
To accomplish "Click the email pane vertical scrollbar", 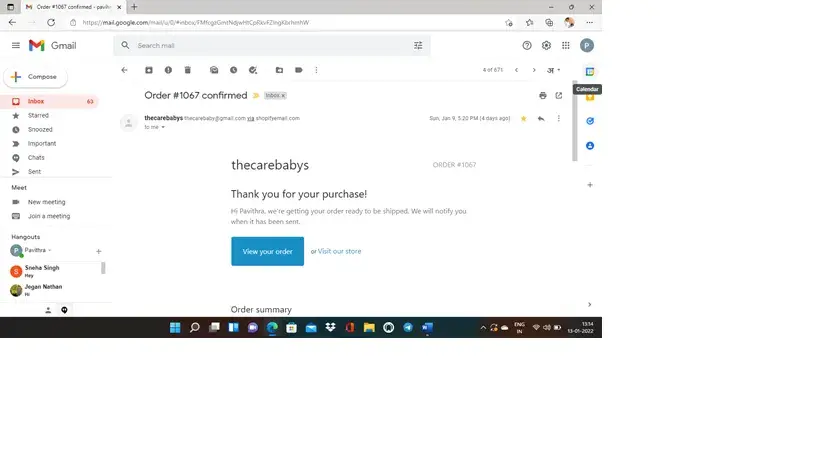I will point(575,121).
